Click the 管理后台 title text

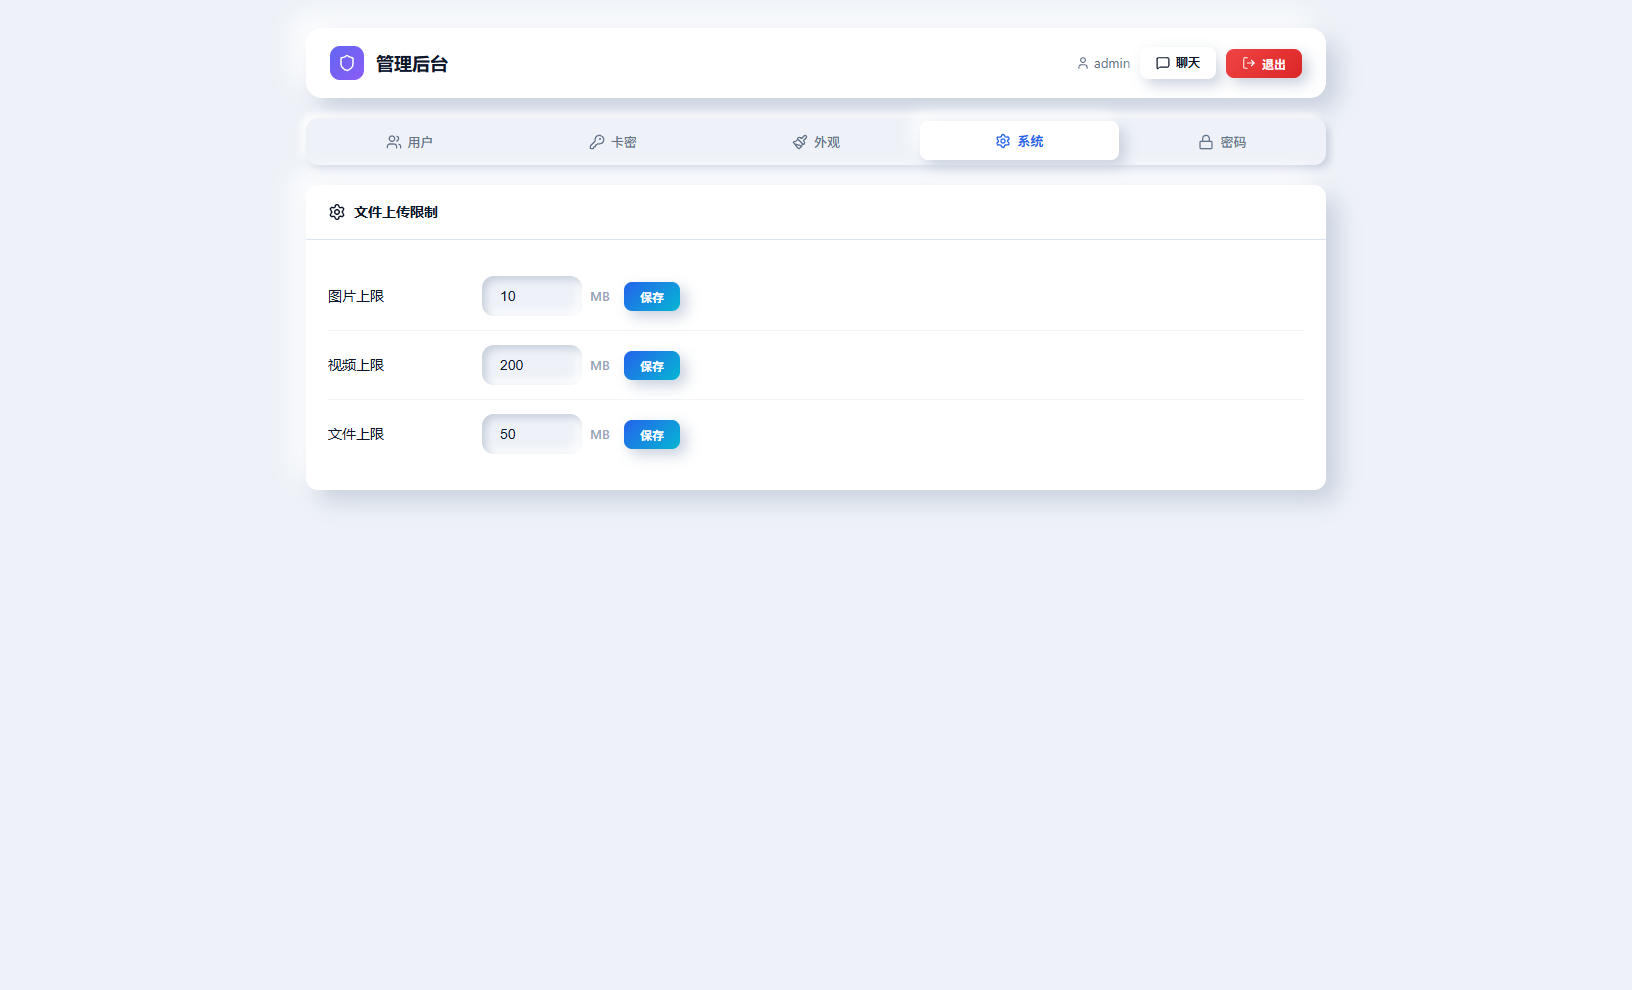[x=412, y=64]
